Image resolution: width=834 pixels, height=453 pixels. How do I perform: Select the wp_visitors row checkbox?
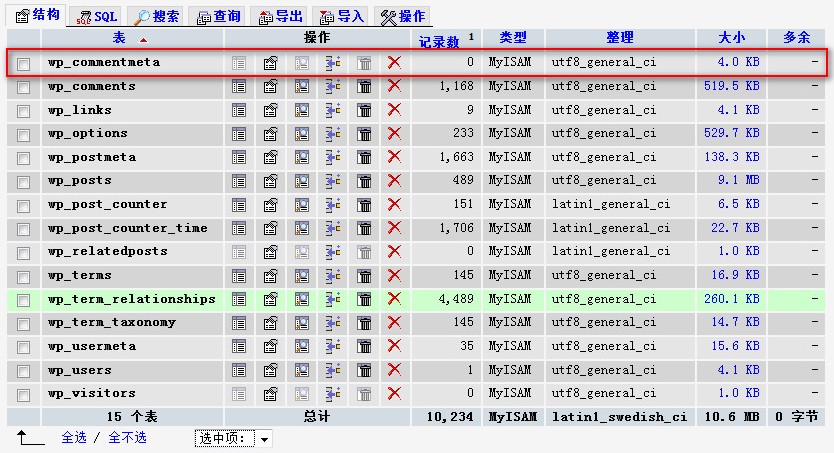23,395
